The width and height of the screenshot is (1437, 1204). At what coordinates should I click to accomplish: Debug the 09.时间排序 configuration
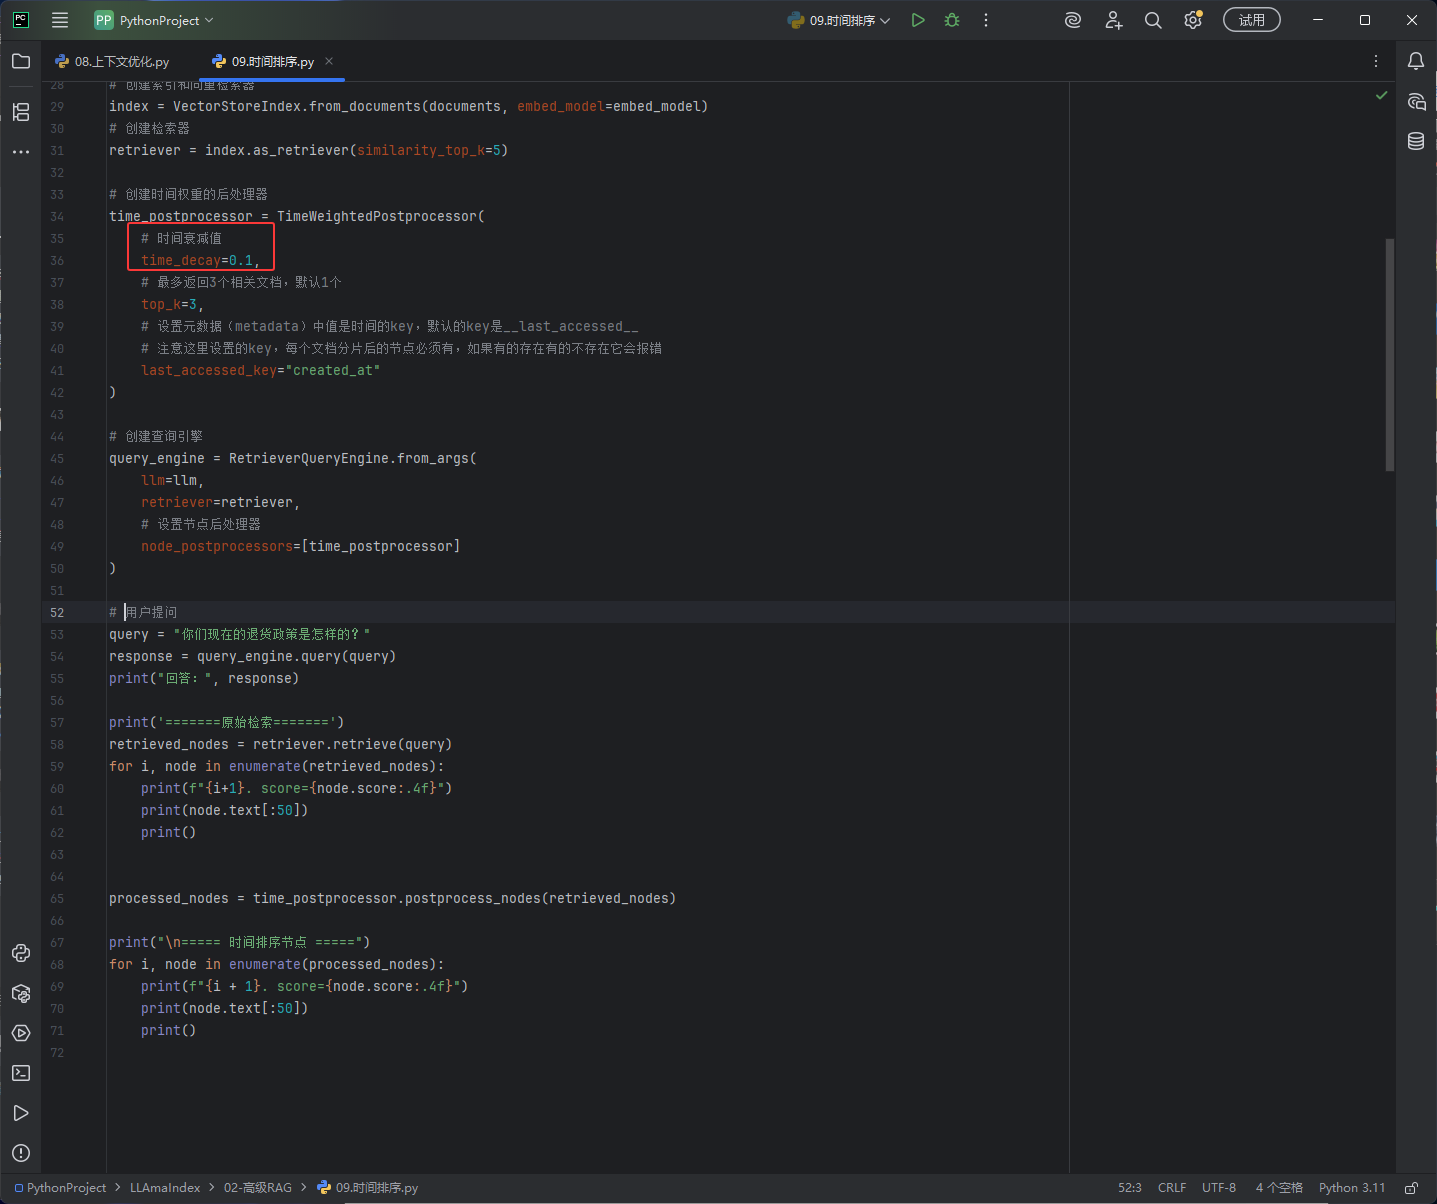[x=952, y=20]
